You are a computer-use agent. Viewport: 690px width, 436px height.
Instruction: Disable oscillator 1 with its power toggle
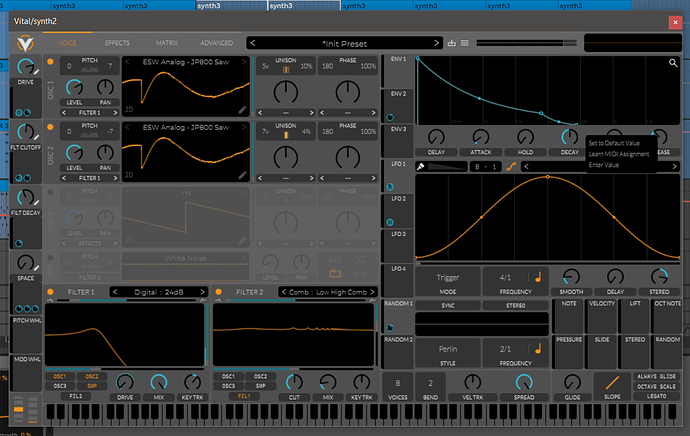click(50, 62)
